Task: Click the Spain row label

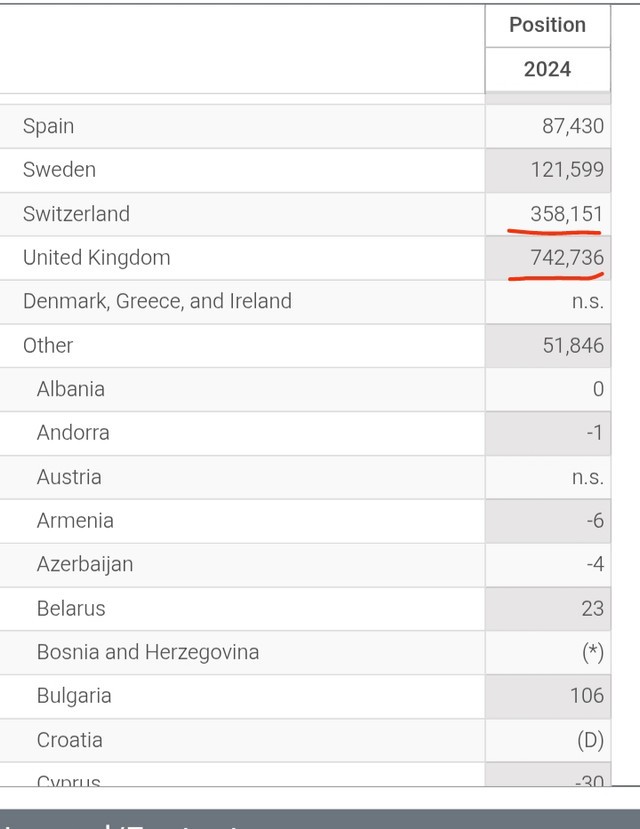Action: [x=48, y=126]
